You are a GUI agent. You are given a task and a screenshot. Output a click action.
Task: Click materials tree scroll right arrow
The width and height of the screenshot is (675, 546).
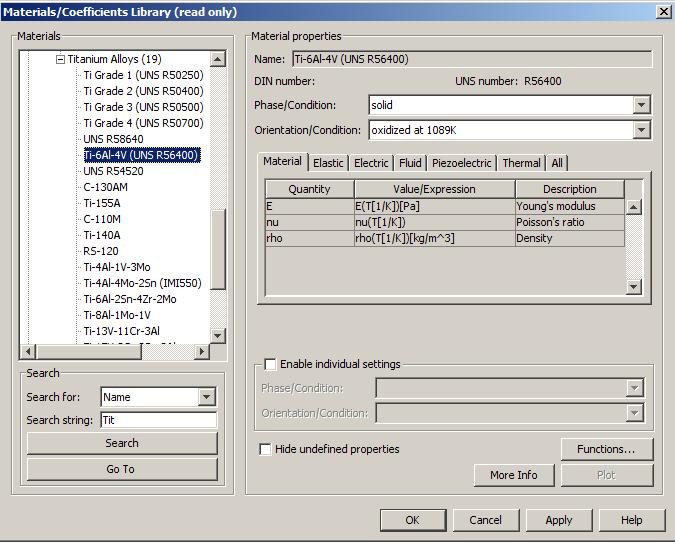(201, 351)
